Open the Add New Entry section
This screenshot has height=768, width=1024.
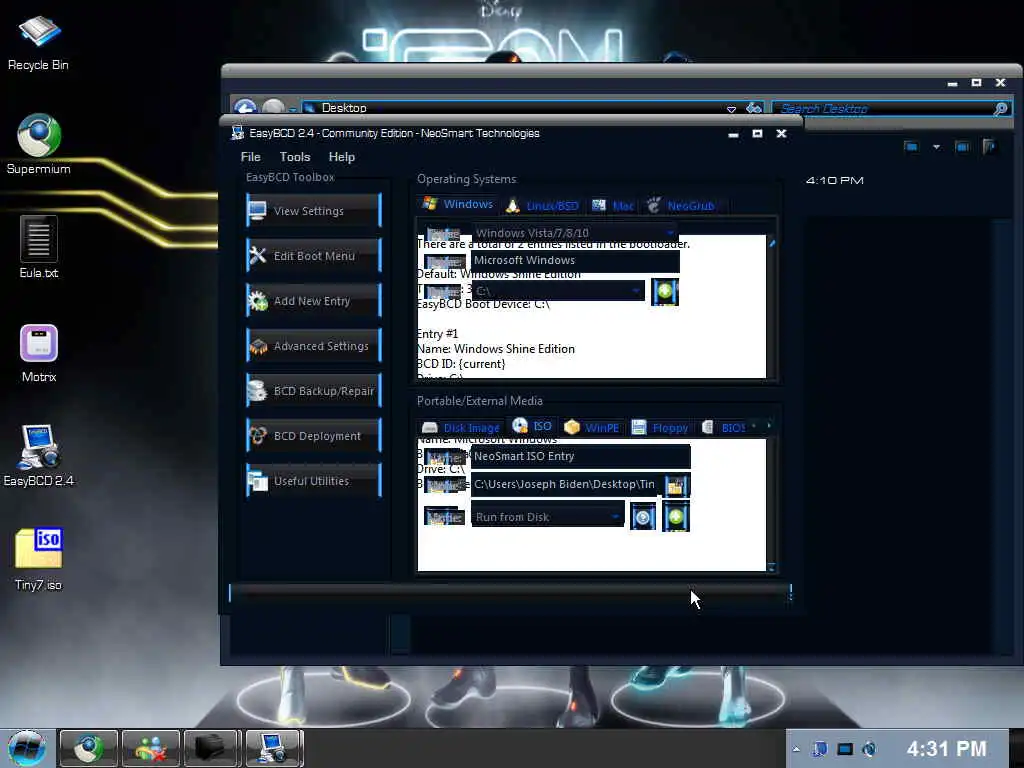tap(313, 300)
